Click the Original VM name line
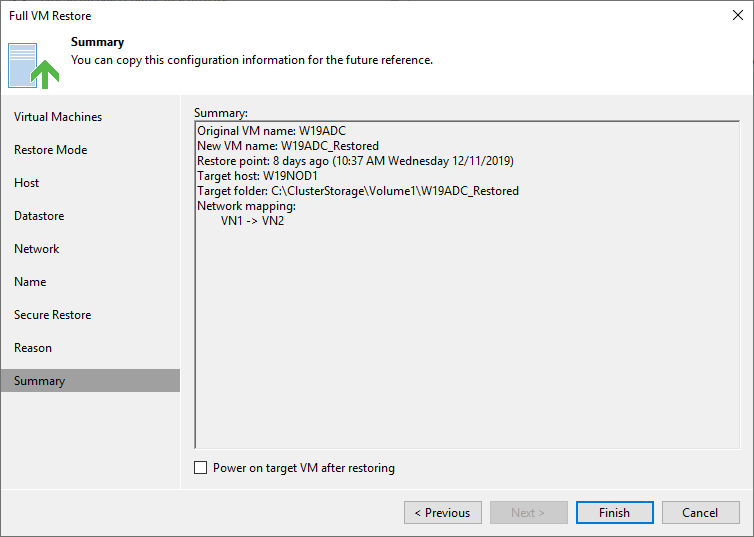Image resolution: width=754 pixels, height=537 pixels. click(x=271, y=131)
